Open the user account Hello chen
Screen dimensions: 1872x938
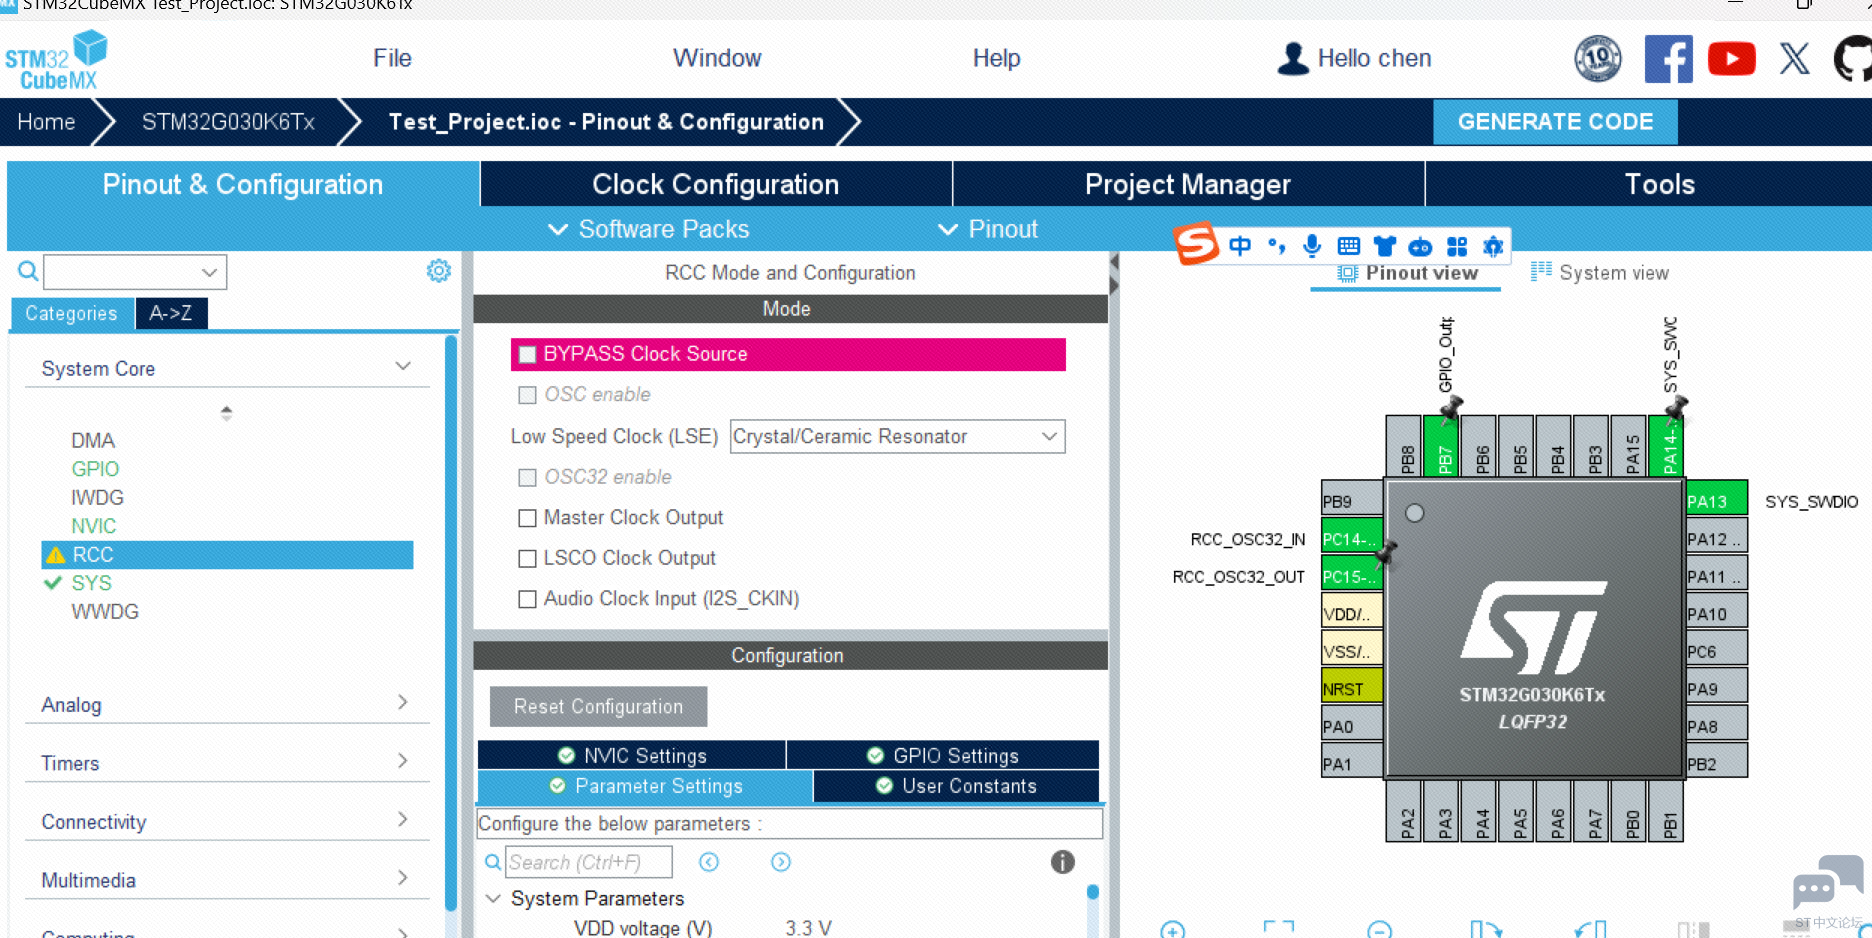pyautogui.click(x=1354, y=59)
